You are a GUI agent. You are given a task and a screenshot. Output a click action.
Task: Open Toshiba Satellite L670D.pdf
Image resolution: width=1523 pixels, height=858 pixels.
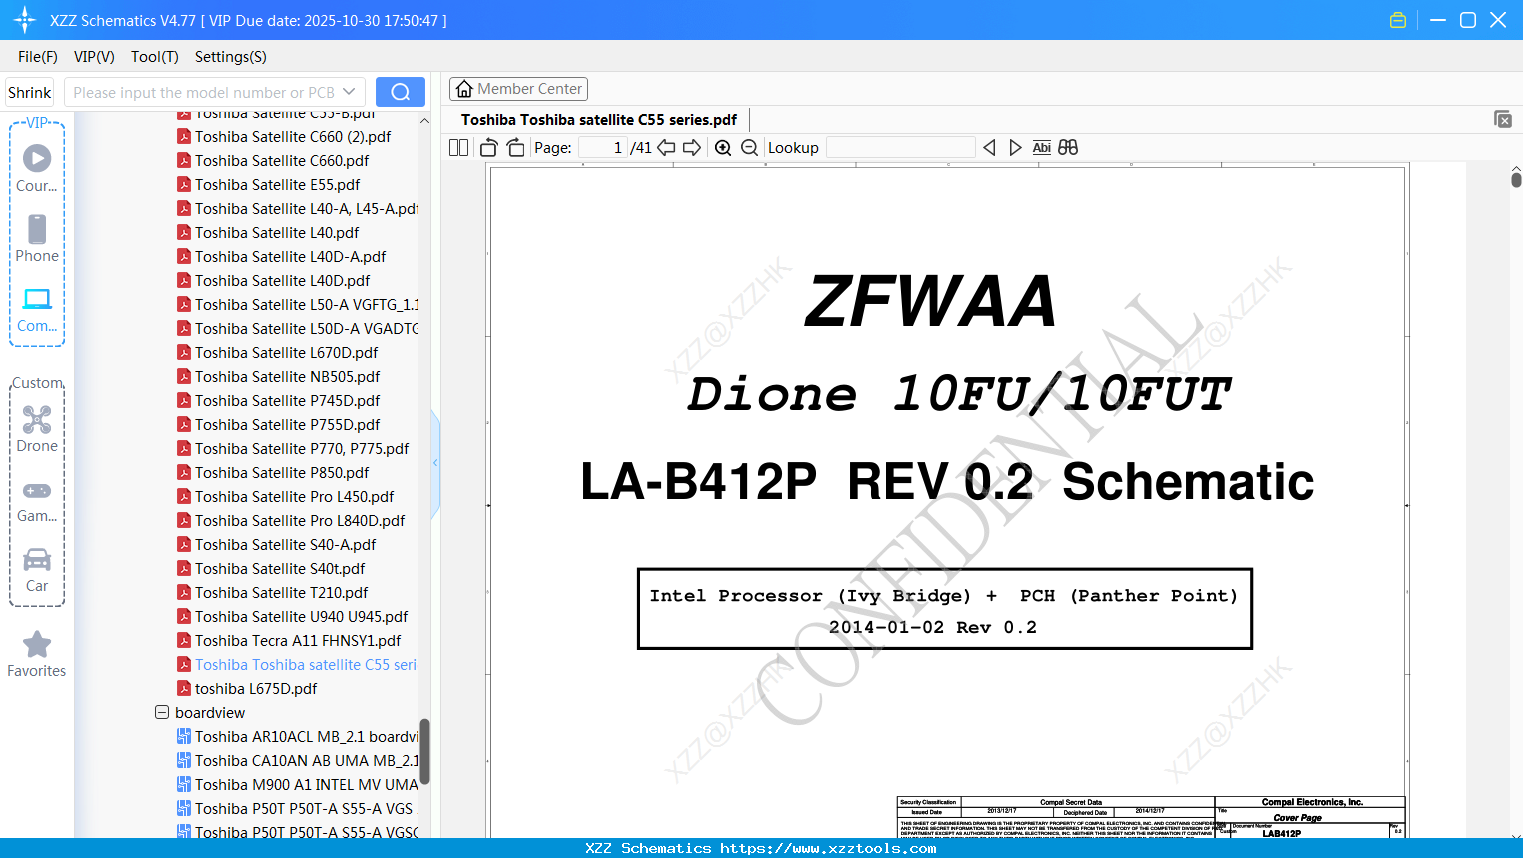click(x=277, y=353)
